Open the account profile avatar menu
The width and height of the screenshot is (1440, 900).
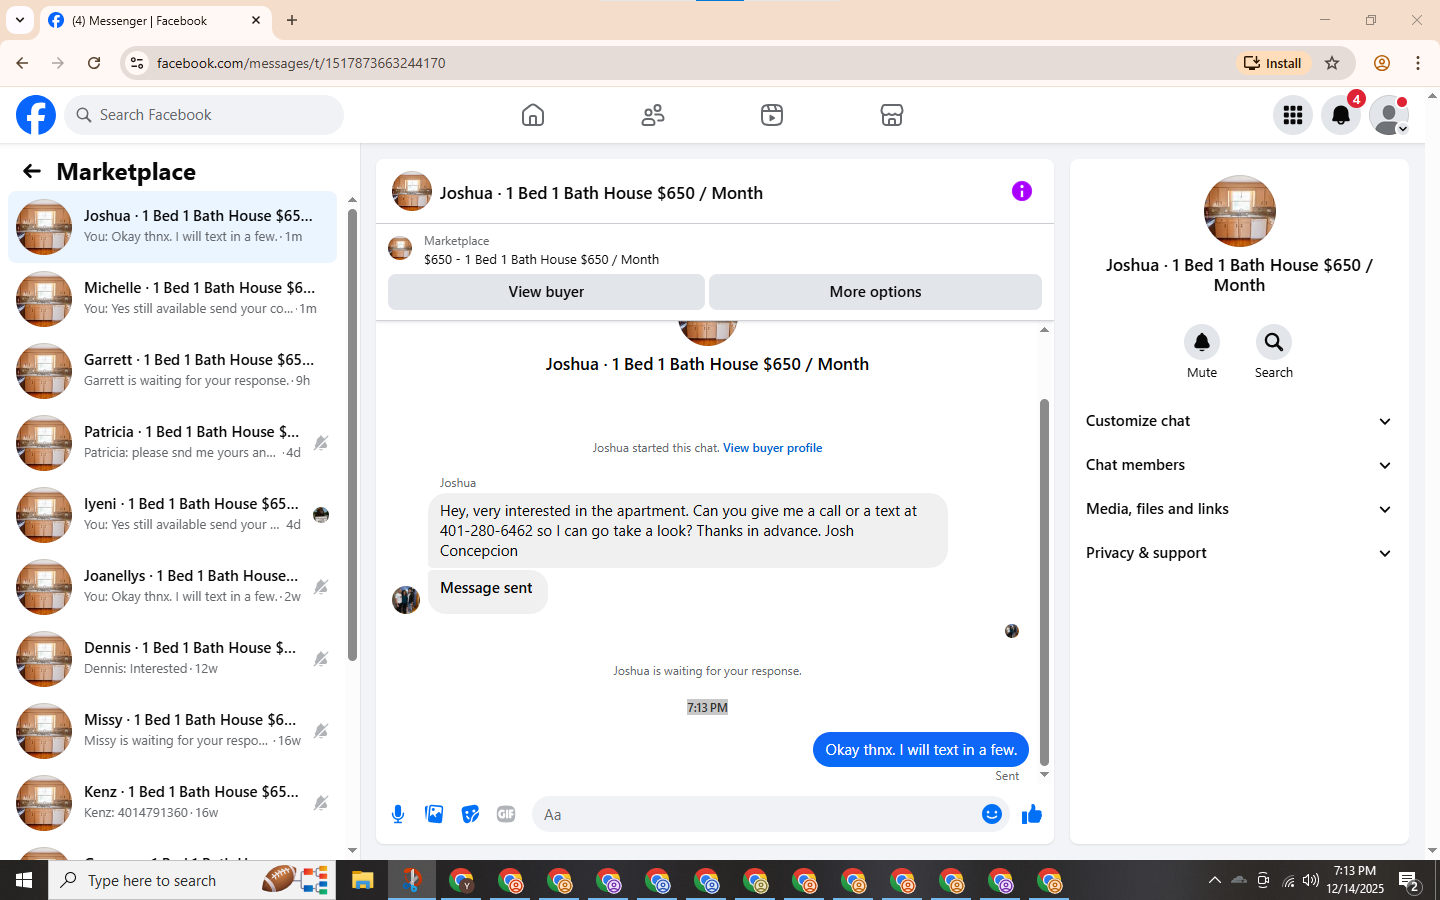point(1389,115)
